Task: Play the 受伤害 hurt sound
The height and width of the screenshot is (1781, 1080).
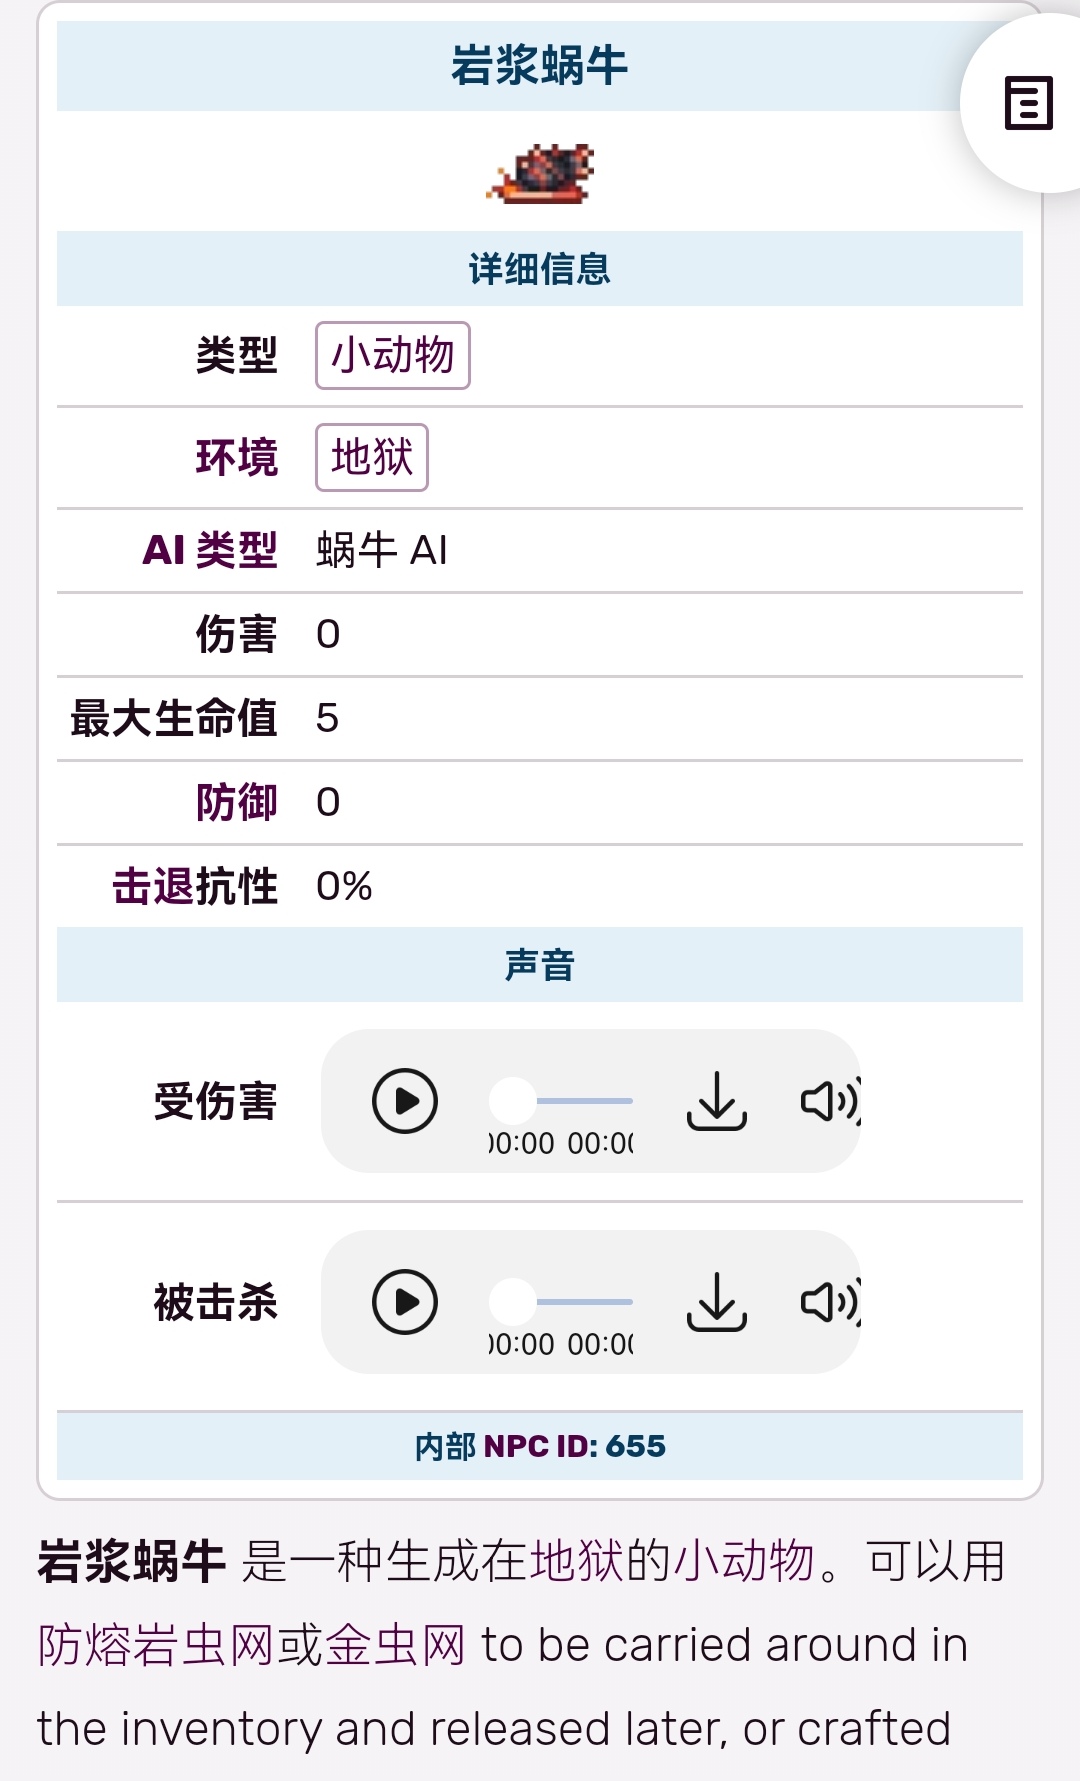Action: pyautogui.click(x=405, y=1101)
